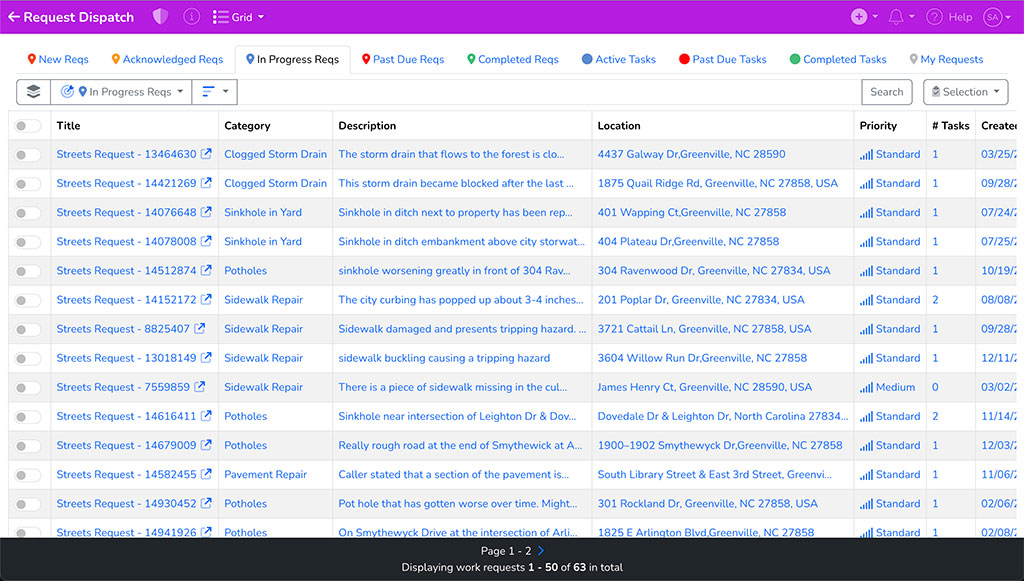Click the shield icon in the header
Image resolution: width=1024 pixels, height=581 pixels.
160,17
